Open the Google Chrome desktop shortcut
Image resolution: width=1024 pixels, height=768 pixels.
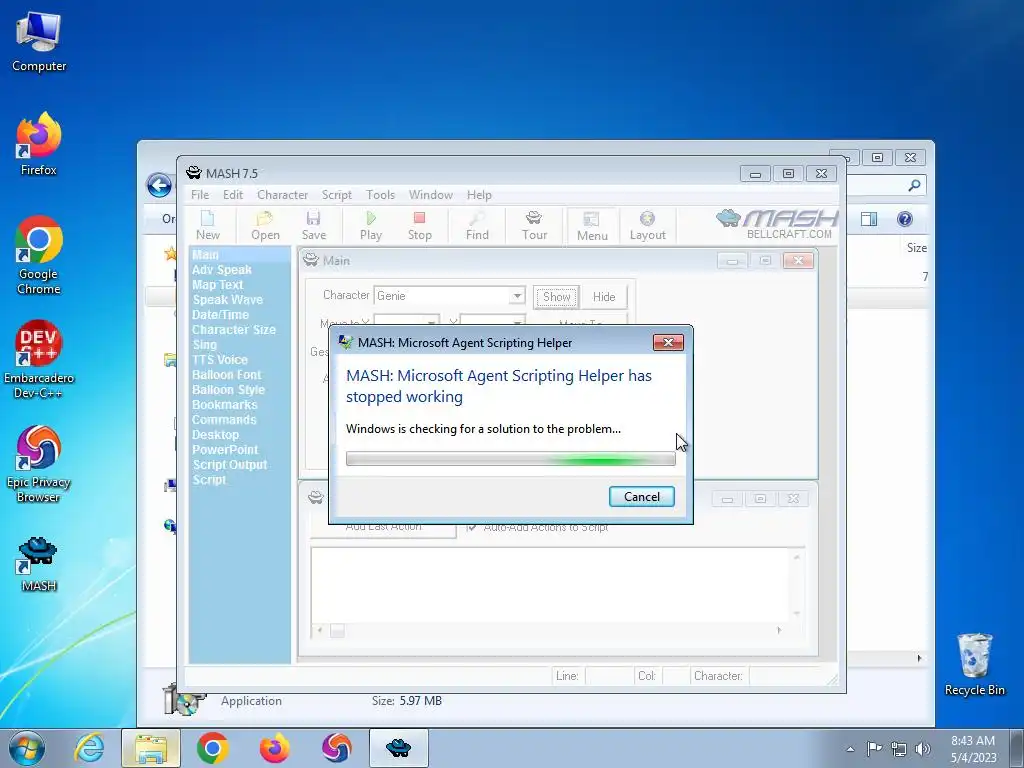tap(39, 255)
